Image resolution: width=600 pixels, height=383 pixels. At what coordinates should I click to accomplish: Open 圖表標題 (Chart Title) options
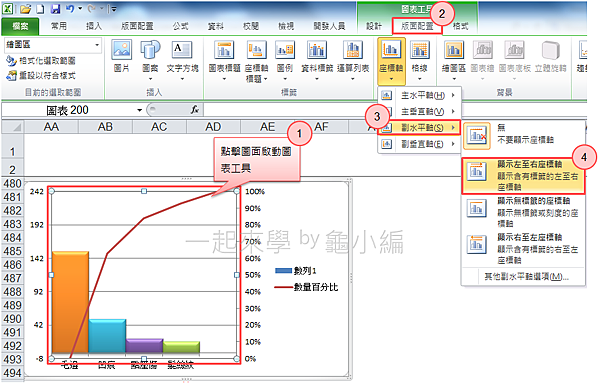click(224, 60)
